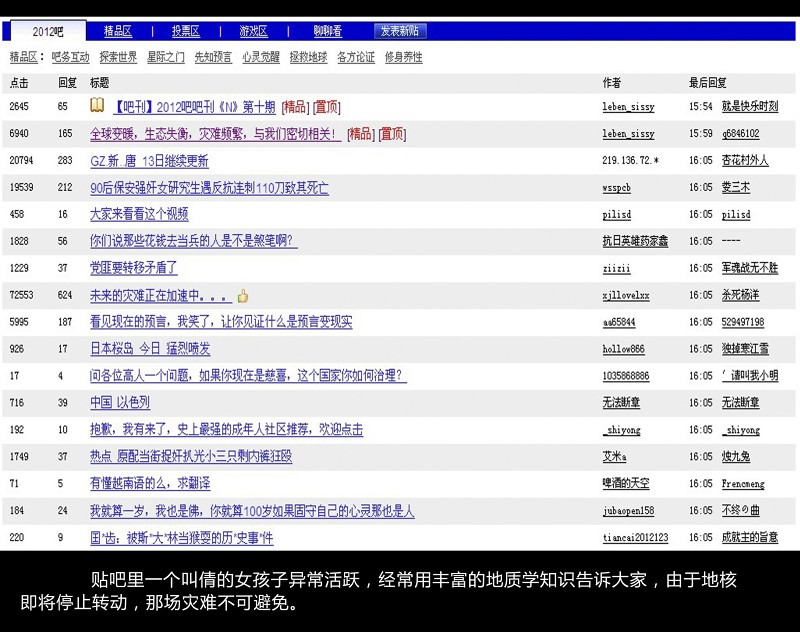Open the 修身养性 category link
The image size is (800, 632).
click(404, 57)
